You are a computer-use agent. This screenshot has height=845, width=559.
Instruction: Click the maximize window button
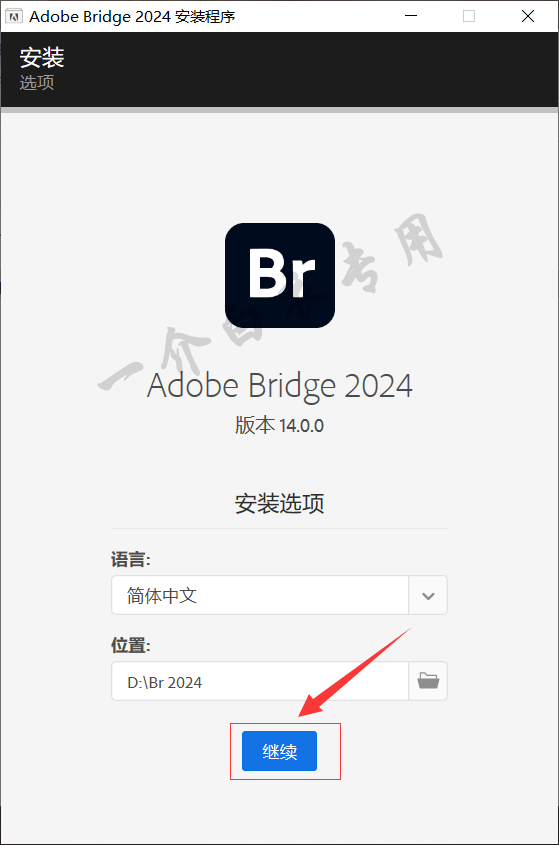pyautogui.click(x=469, y=16)
